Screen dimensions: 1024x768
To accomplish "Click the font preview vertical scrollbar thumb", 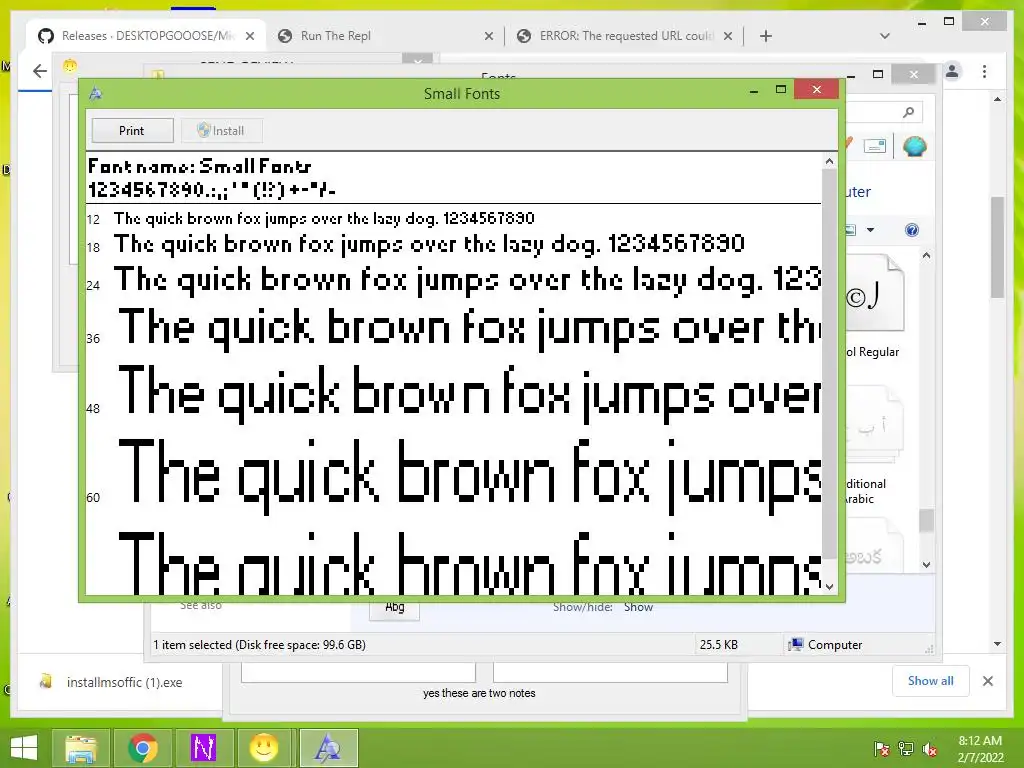I will [x=829, y=364].
